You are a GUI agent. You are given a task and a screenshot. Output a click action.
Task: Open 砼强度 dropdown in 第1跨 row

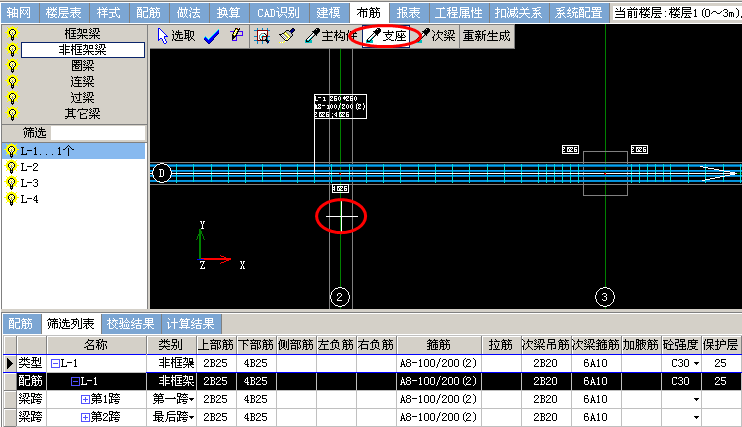point(696,400)
